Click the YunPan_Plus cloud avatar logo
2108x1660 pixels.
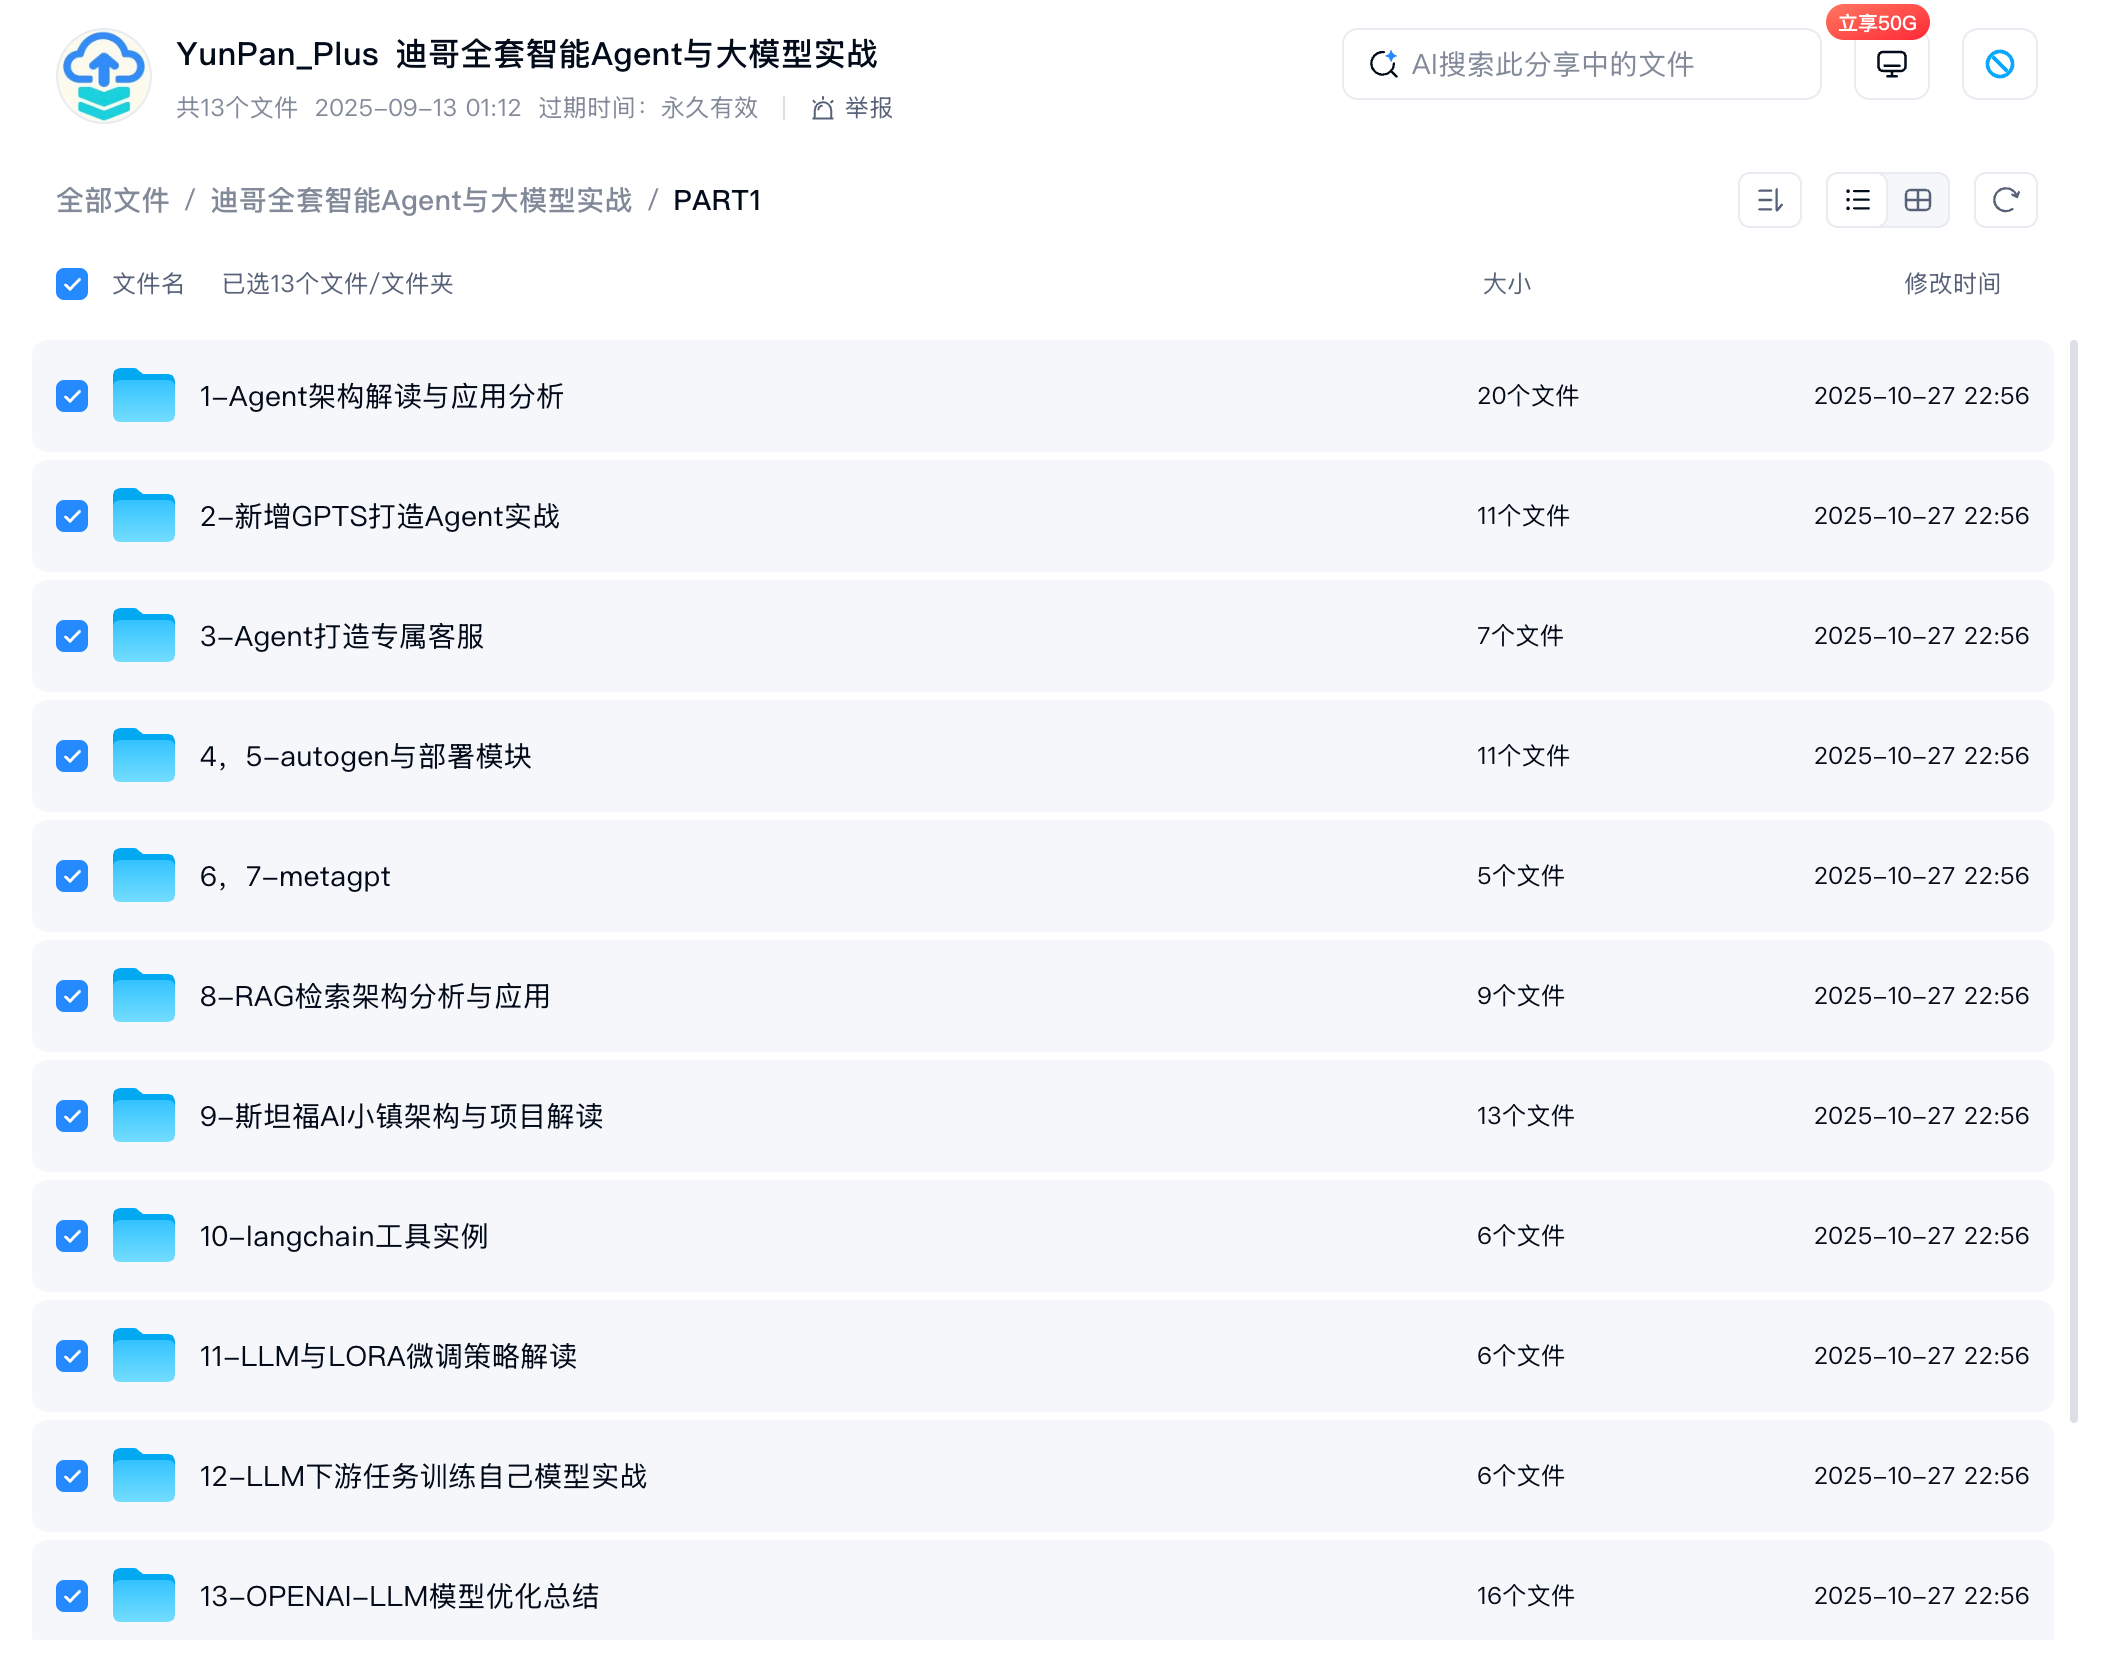point(104,77)
